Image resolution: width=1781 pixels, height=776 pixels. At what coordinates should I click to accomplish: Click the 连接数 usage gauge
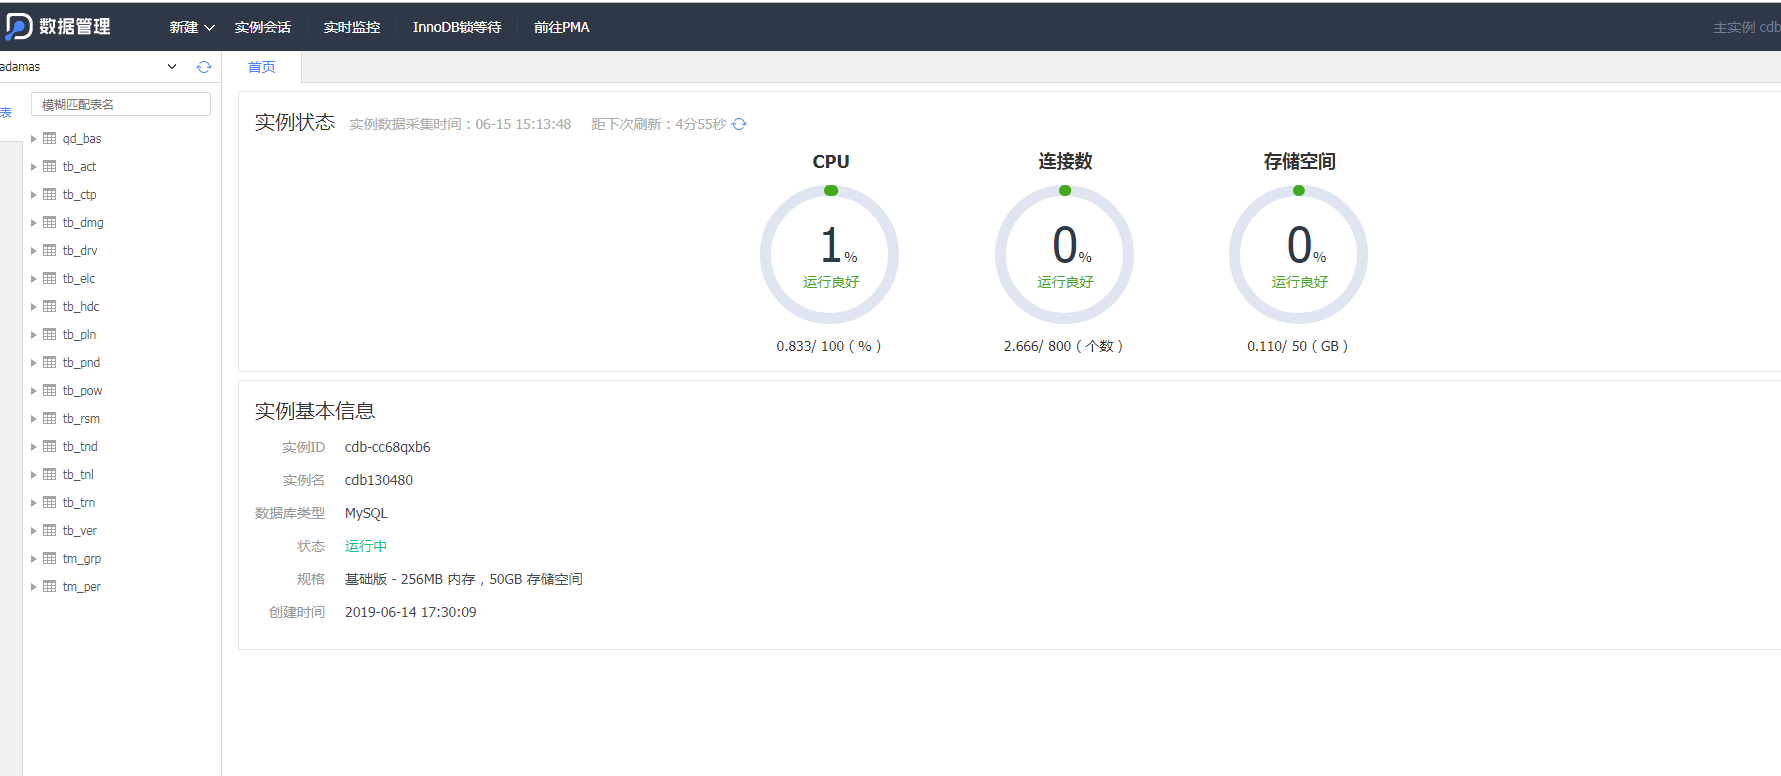tap(1065, 254)
